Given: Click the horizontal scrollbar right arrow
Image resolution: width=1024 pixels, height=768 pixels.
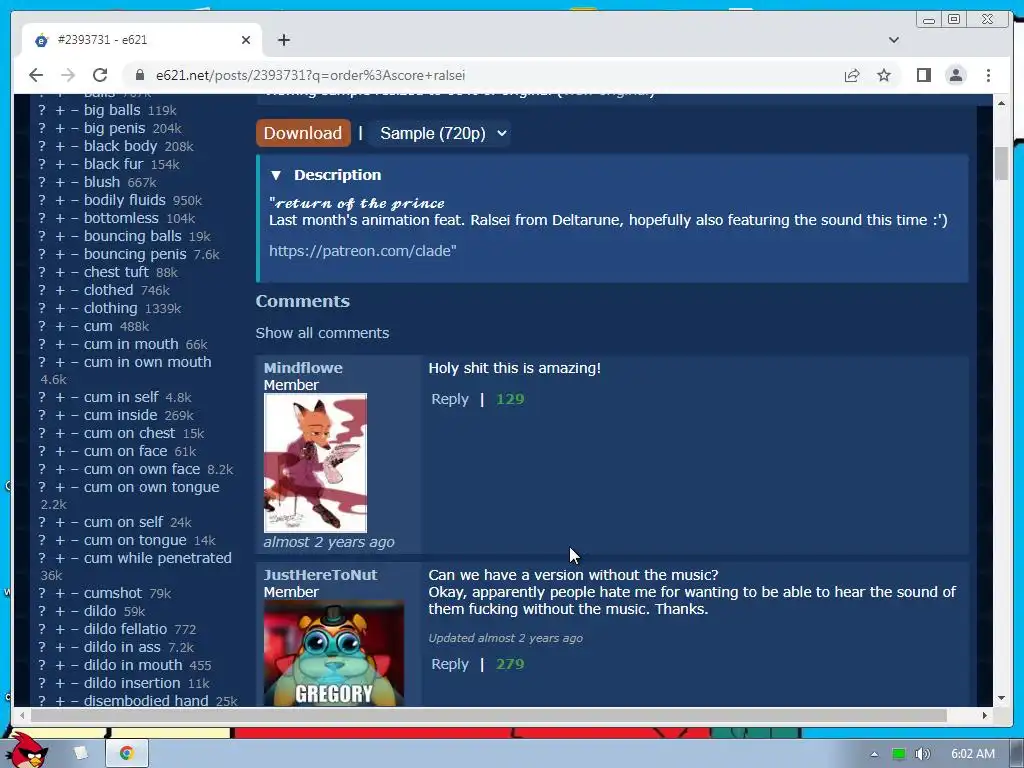Looking at the screenshot, I should pyautogui.click(x=985, y=715).
